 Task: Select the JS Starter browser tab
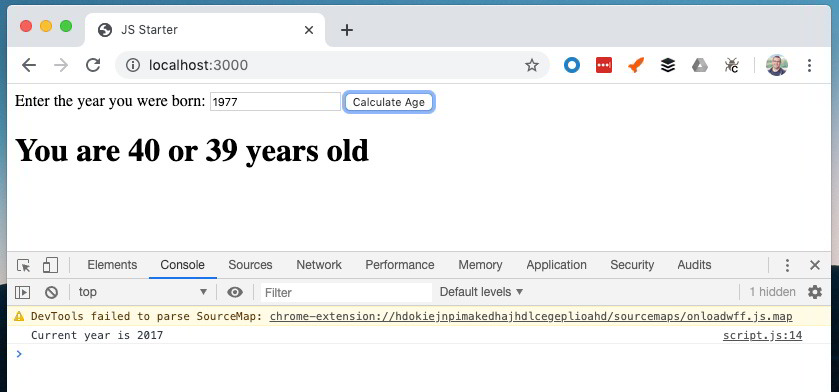pos(205,30)
